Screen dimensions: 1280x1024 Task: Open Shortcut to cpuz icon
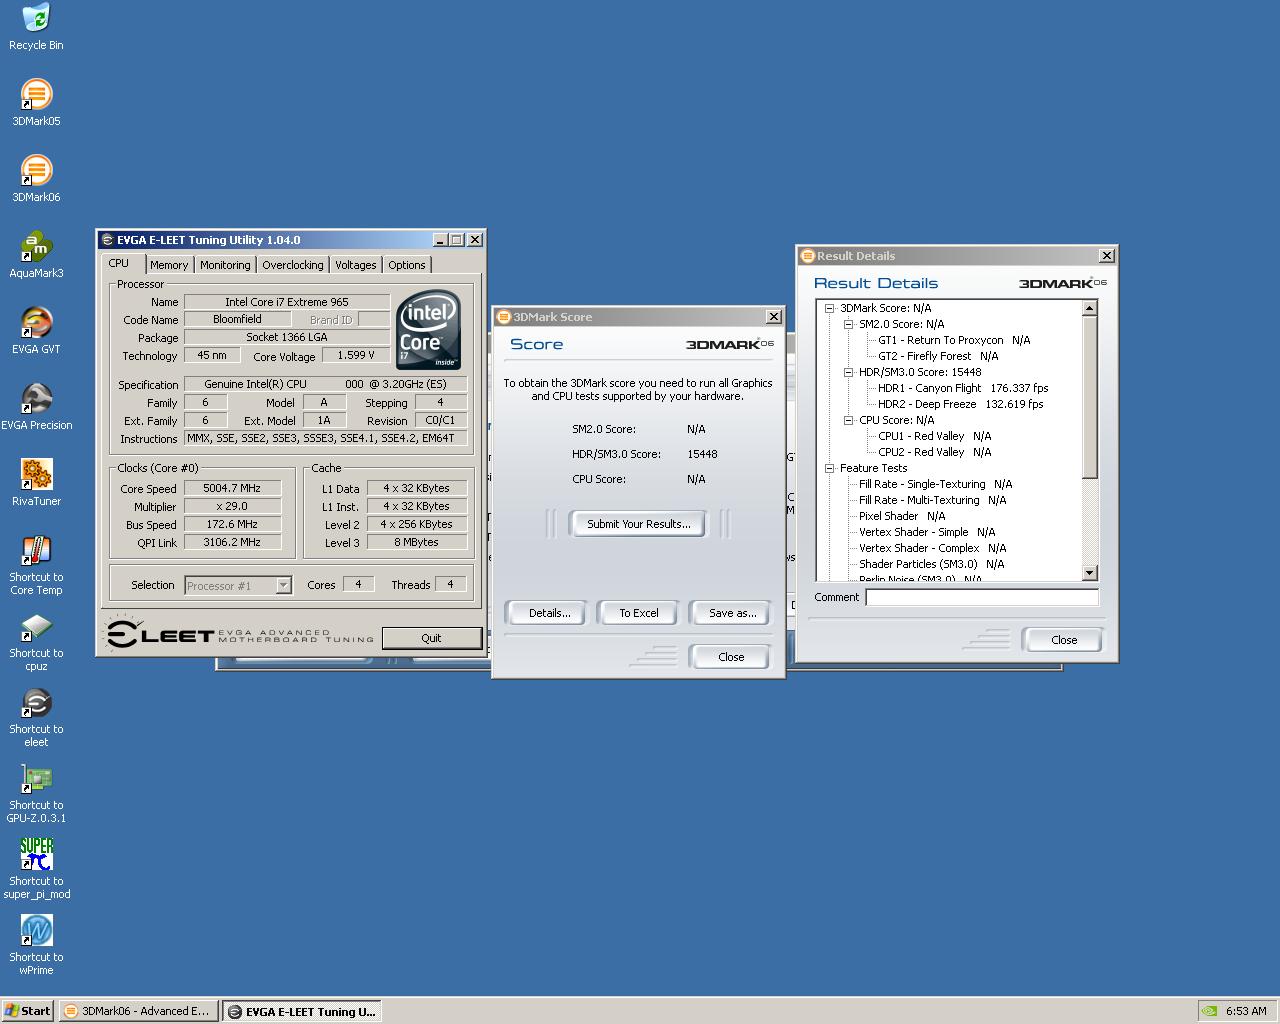click(x=36, y=642)
